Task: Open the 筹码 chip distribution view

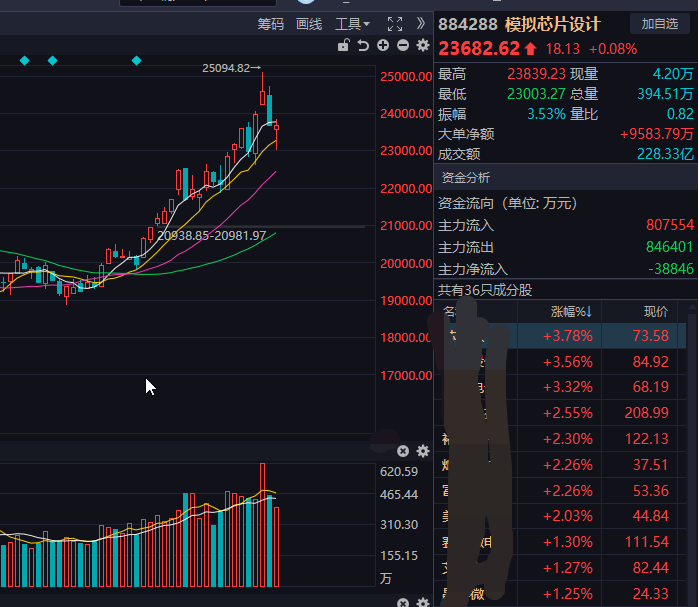Action: pyautogui.click(x=271, y=24)
